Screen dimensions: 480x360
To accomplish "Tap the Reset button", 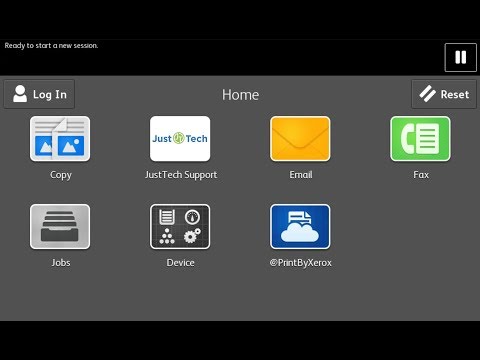I will point(444,94).
